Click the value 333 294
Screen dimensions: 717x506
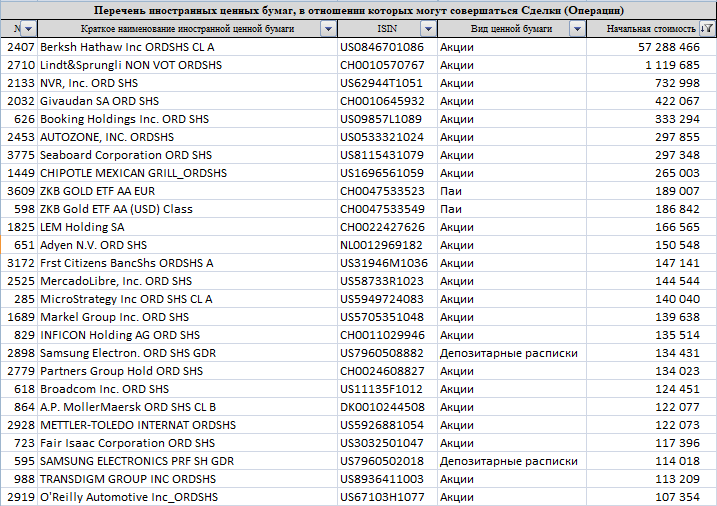[677, 119]
